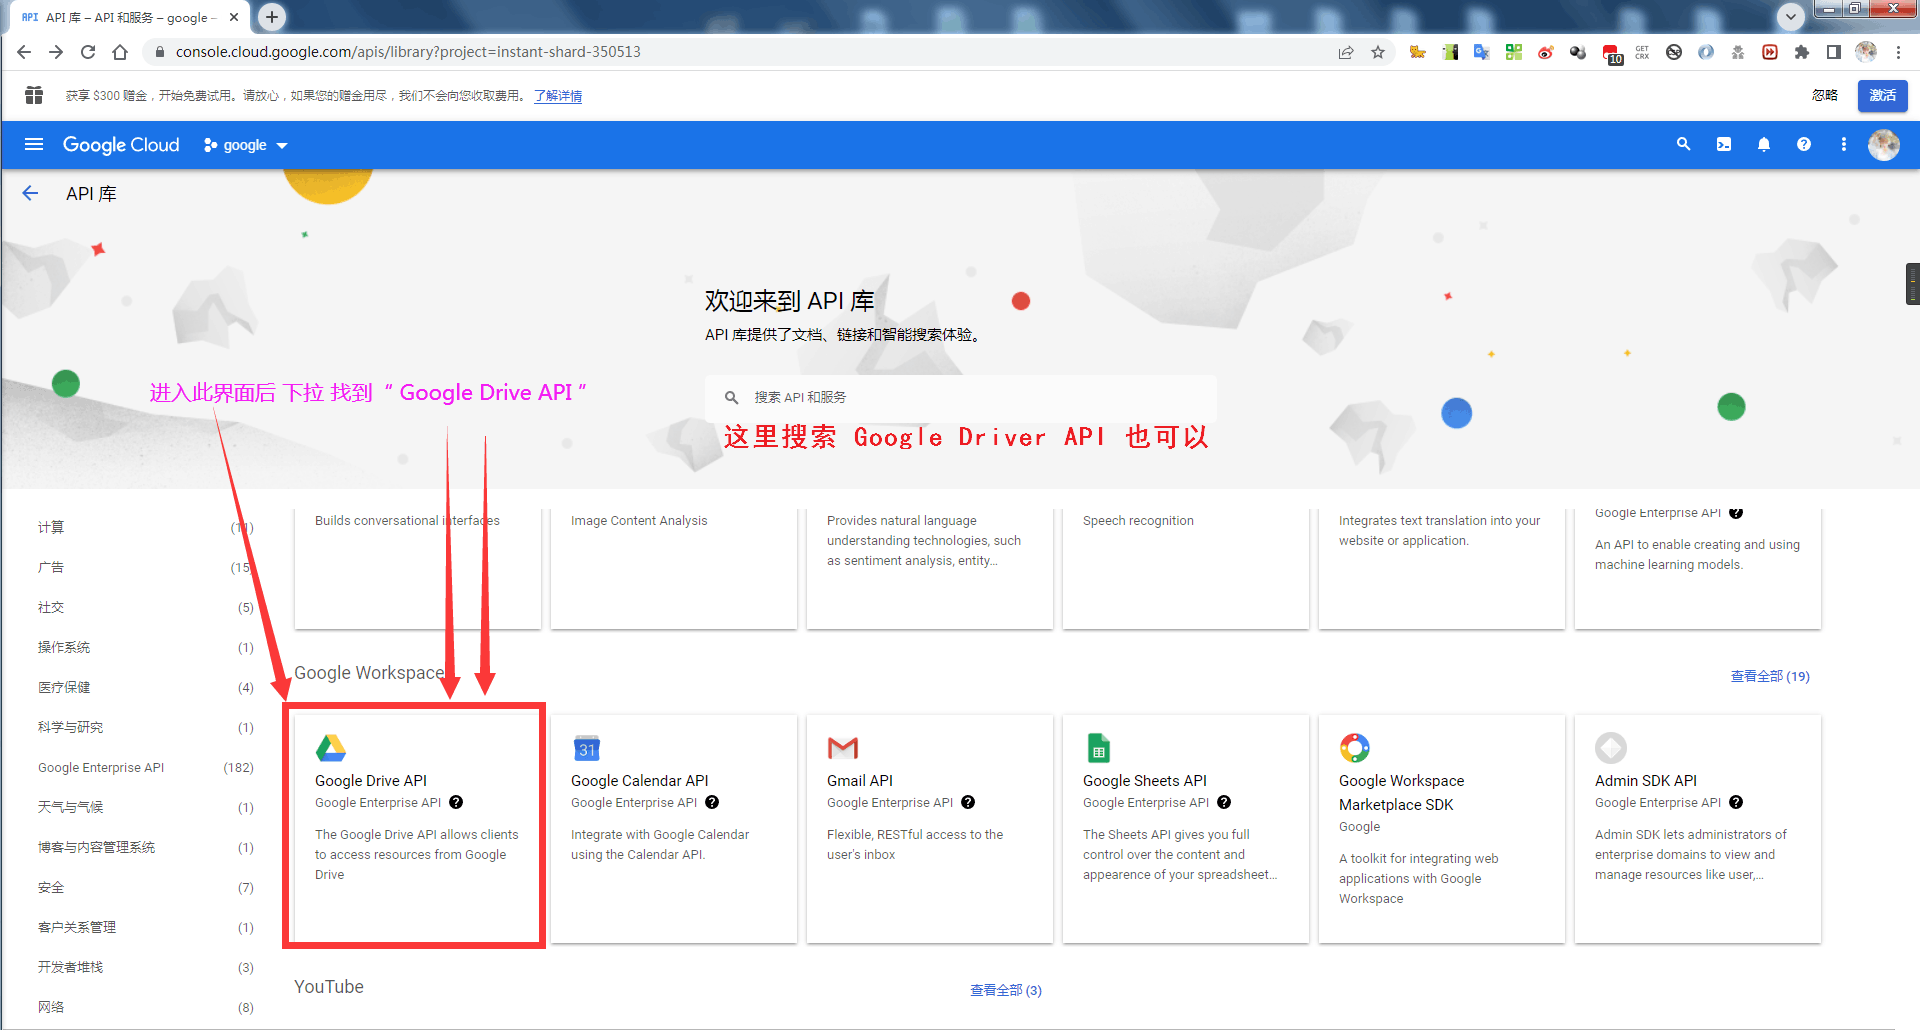This screenshot has height=1030, width=1920.
Task: Open 查看全部 (19) for Google Workspace
Action: [x=1768, y=676]
